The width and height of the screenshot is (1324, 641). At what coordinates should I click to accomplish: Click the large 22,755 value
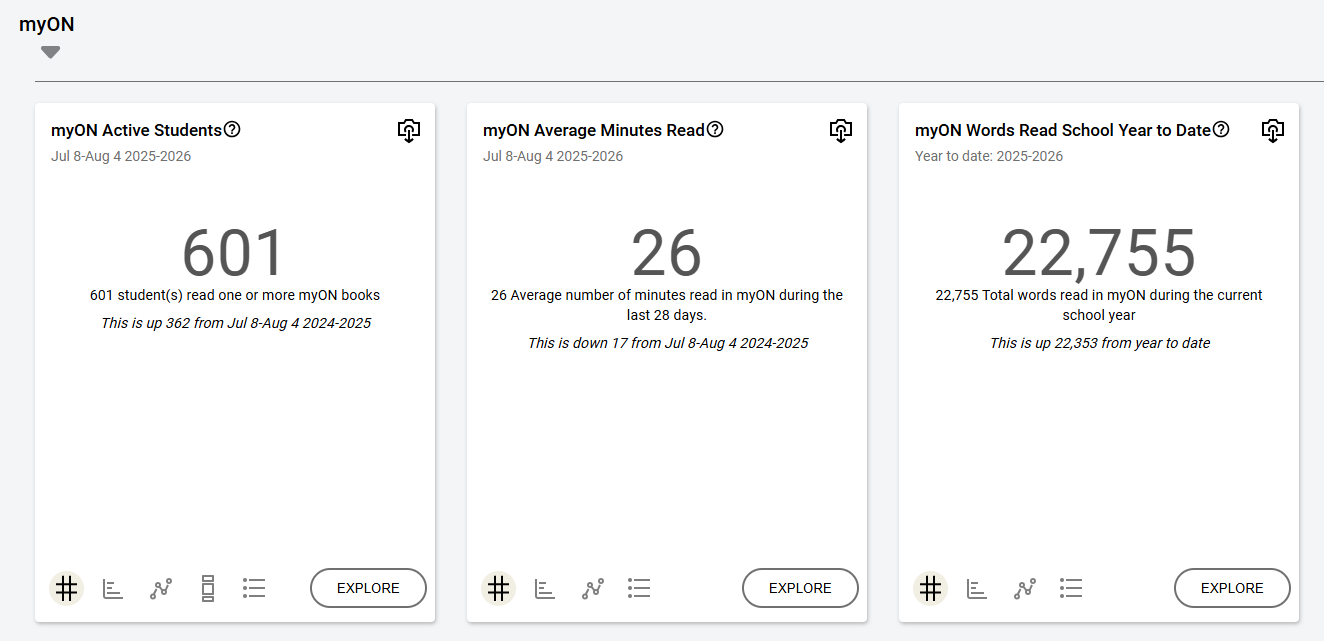(1099, 253)
